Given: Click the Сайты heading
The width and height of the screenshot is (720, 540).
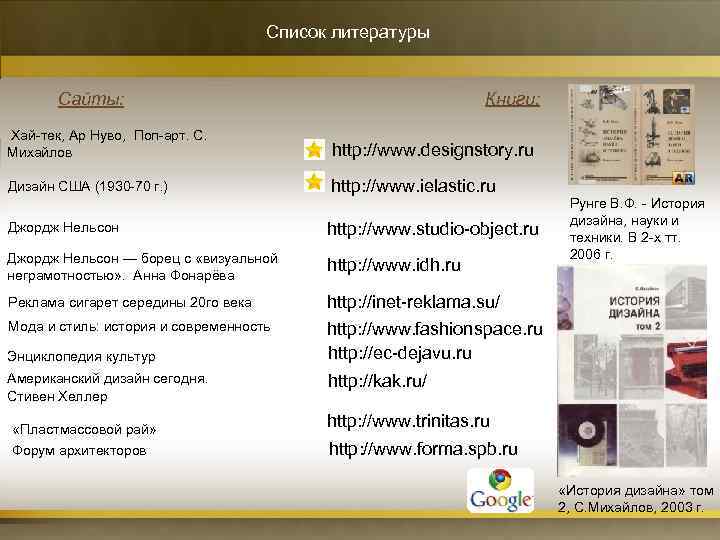Looking at the screenshot, I should [91, 99].
